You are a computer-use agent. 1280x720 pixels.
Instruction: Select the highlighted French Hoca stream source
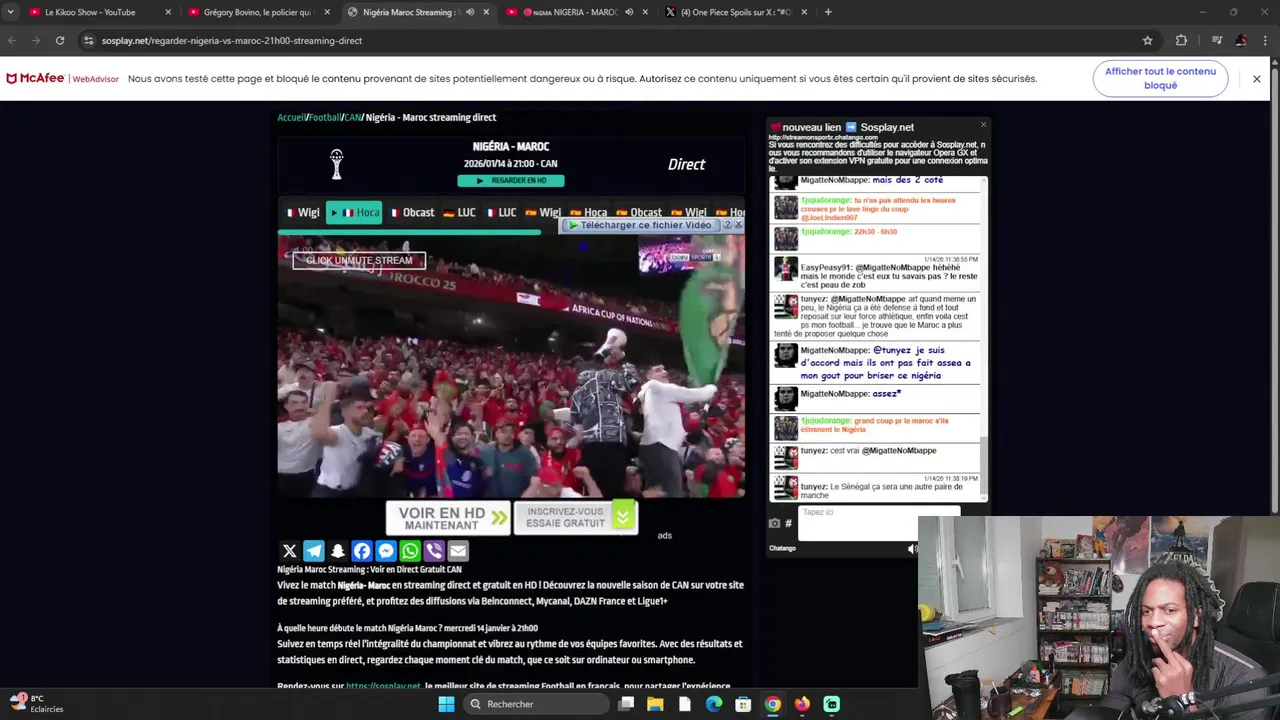pyautogui.click(x=354, y=213)
